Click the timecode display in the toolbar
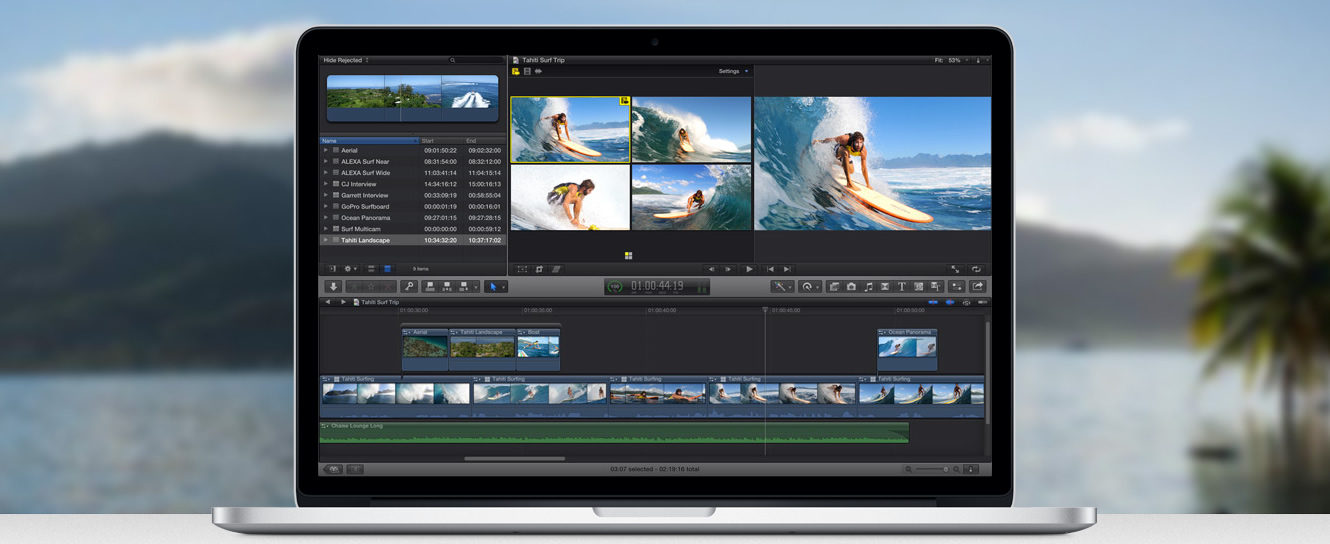The image size is (1330, 544). 657,287
